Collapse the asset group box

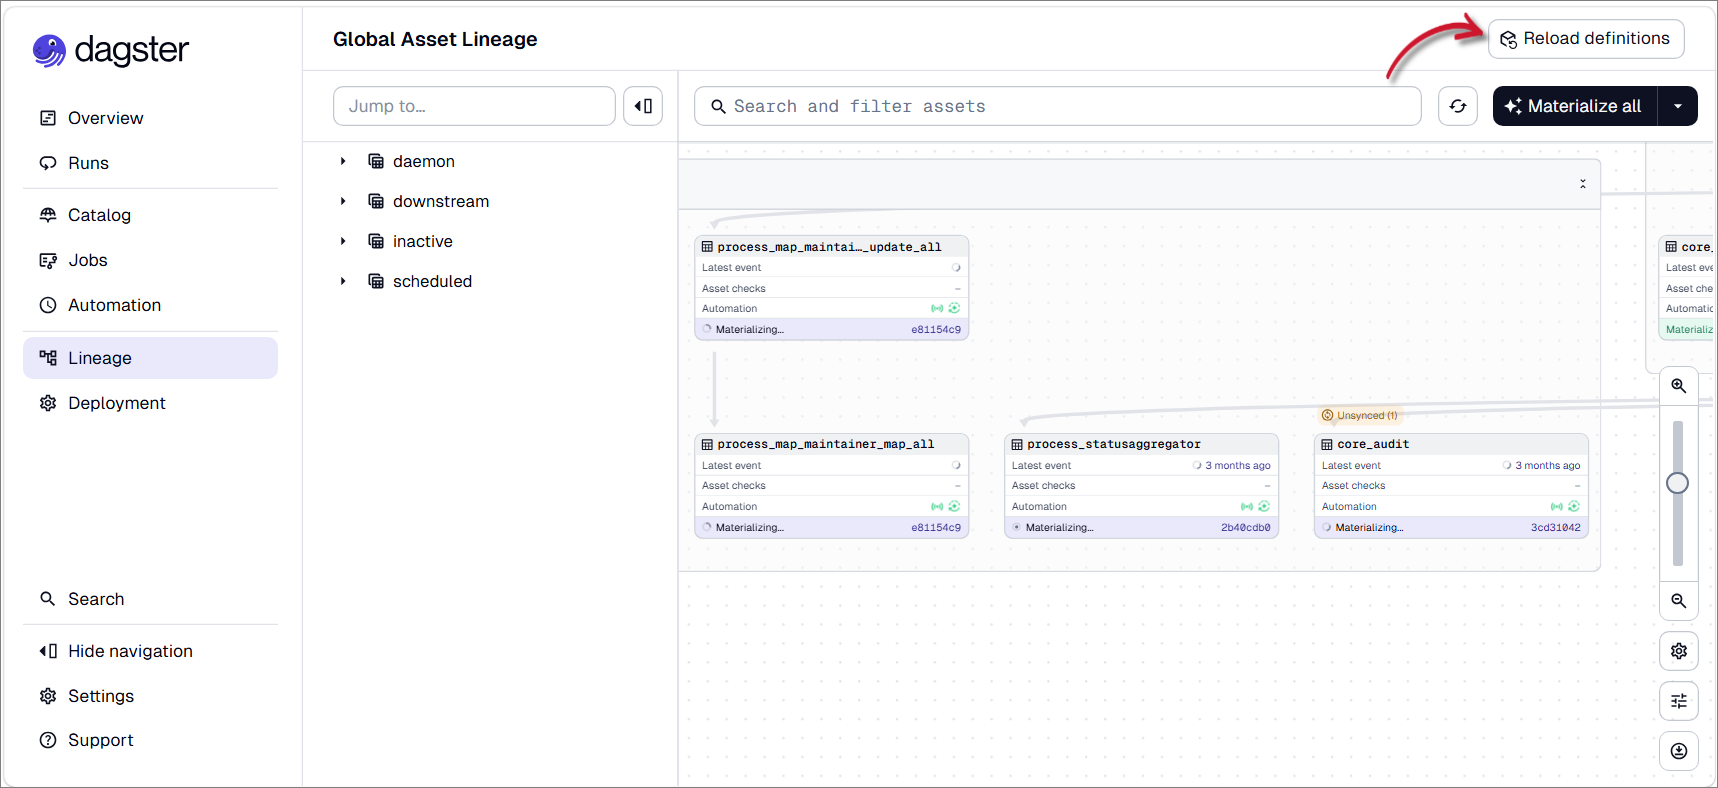(x=1583, y=184)
